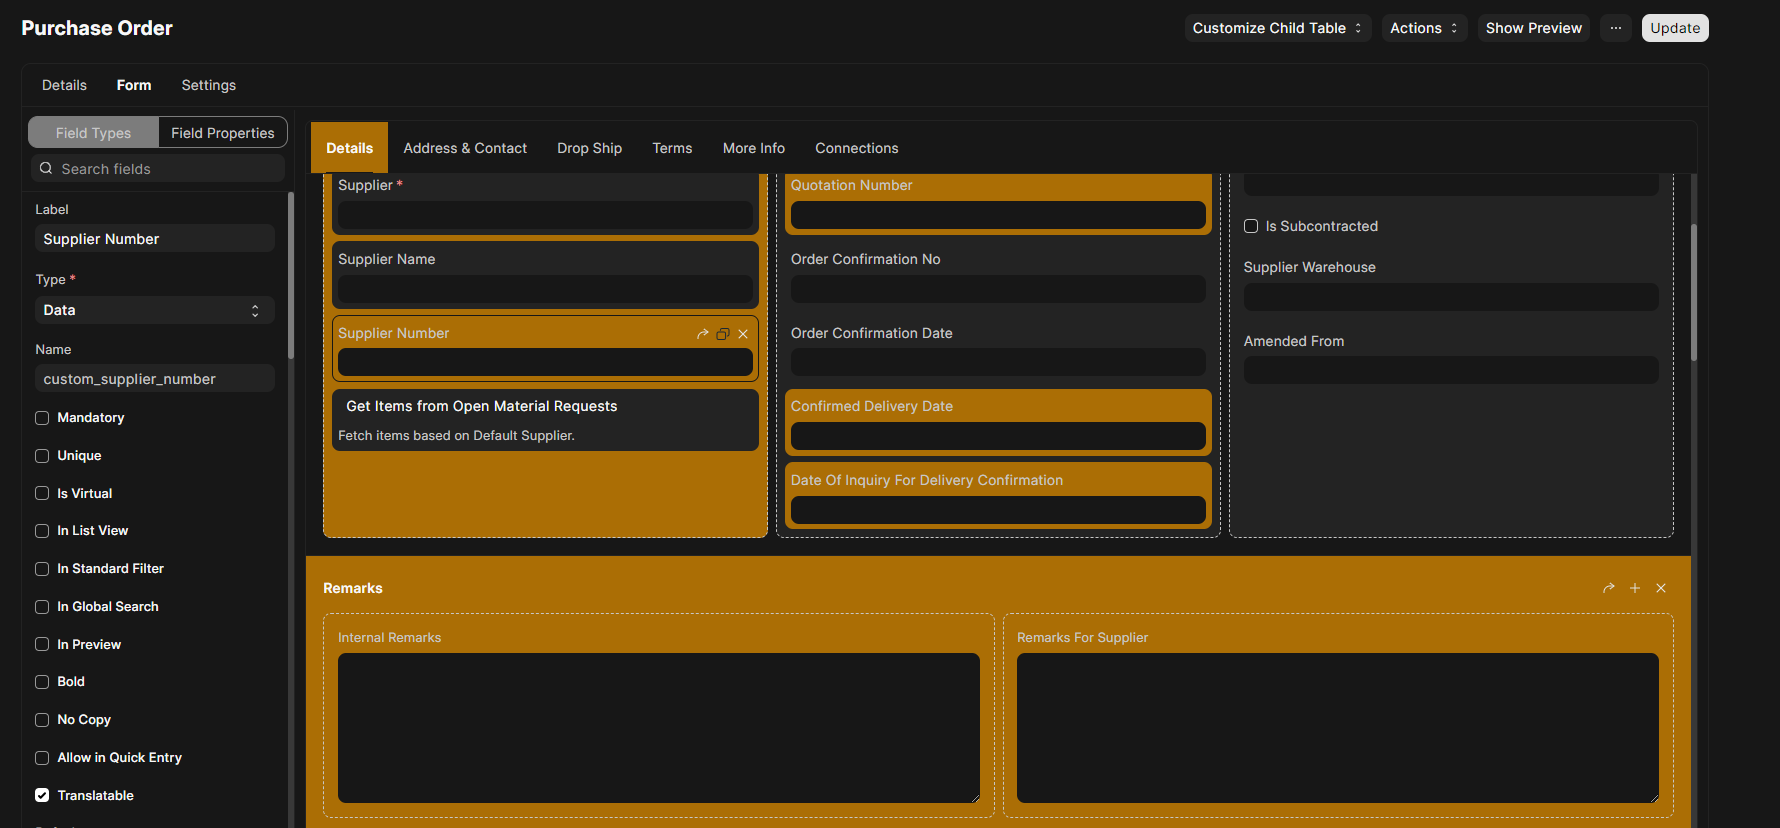Open Customize Child Table dropdown
Viewport: 1780px width, 828px height.
point(1277,28)
